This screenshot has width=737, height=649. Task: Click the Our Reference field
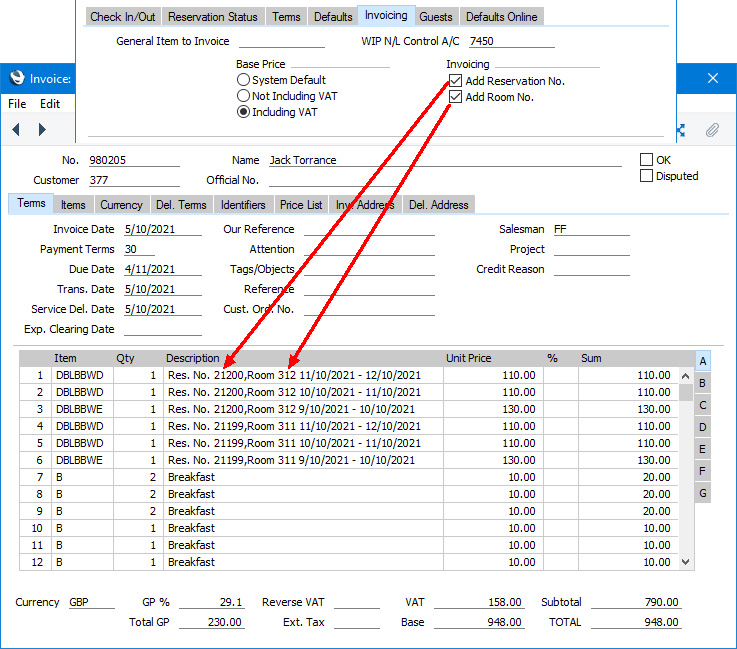point(369,229)
